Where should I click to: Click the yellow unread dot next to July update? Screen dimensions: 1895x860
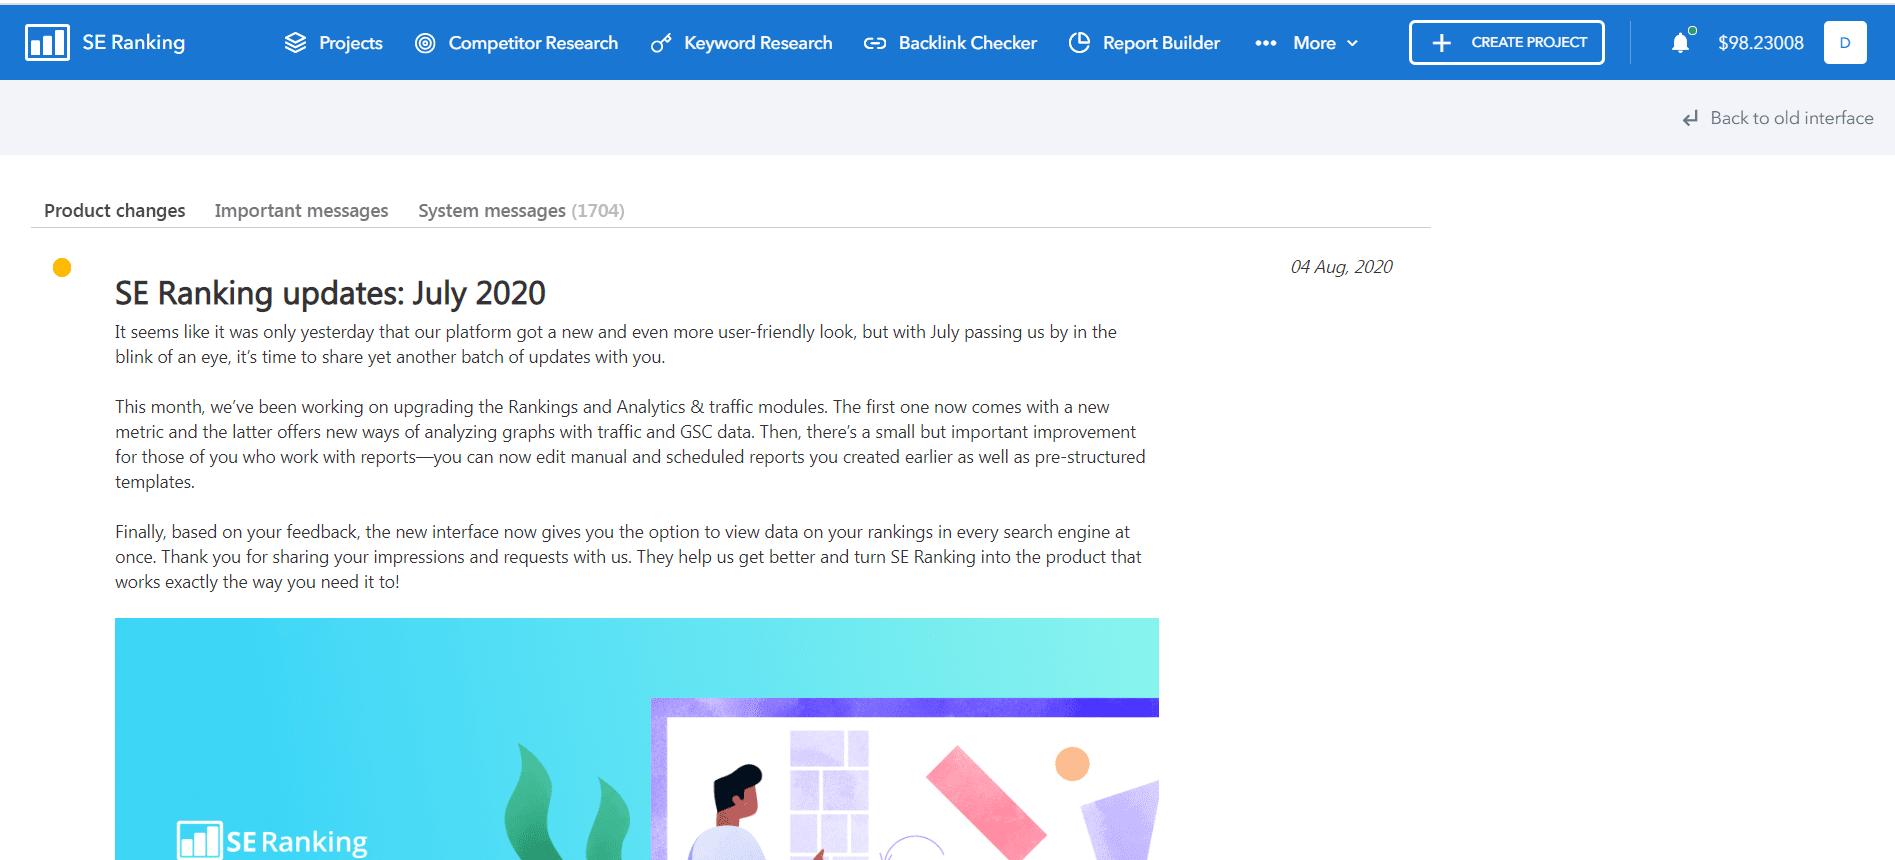[x=62, y=267]
